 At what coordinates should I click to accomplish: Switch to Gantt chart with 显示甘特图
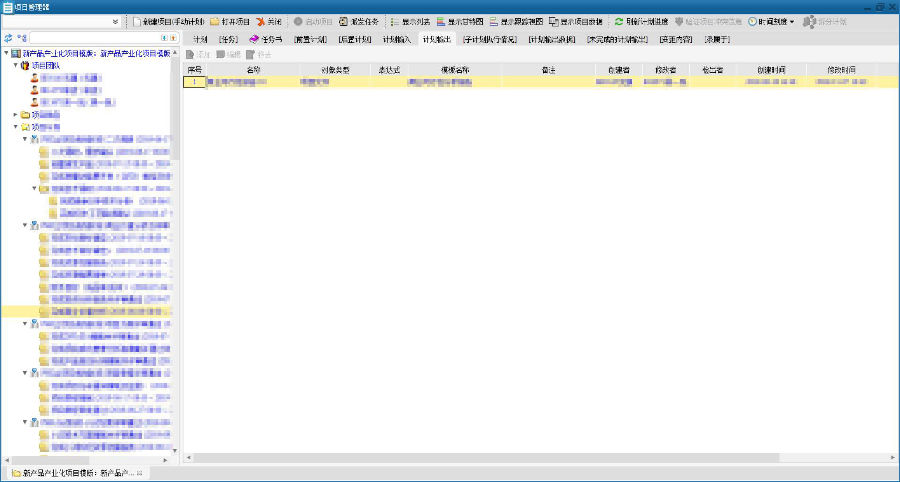click(460, 21)
